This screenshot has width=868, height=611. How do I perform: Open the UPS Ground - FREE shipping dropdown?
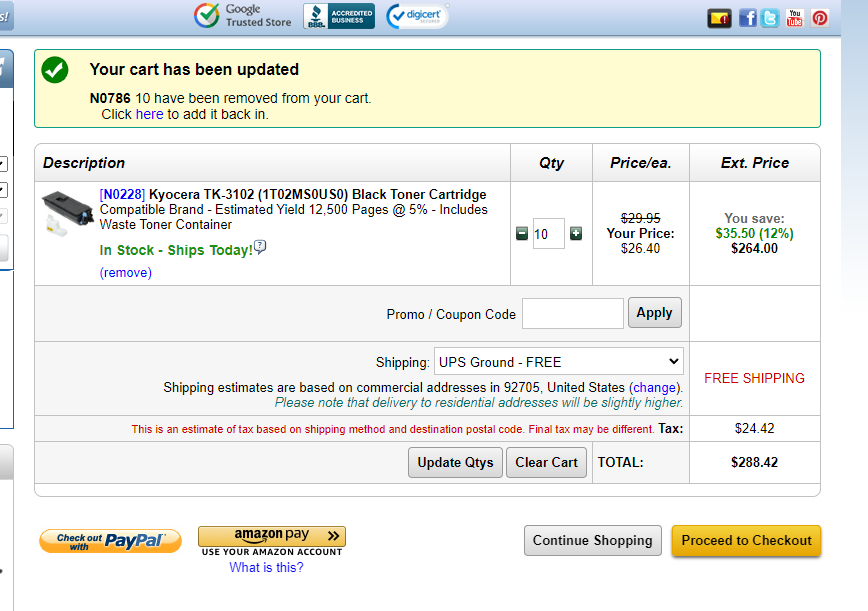559,361
